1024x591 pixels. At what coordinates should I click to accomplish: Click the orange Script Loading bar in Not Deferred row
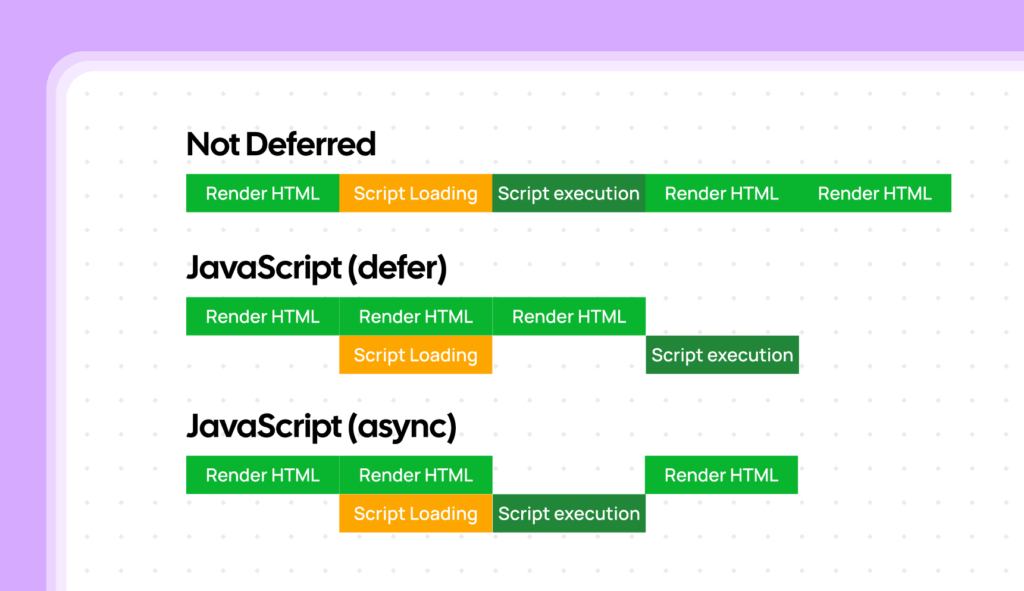point(415,193)
